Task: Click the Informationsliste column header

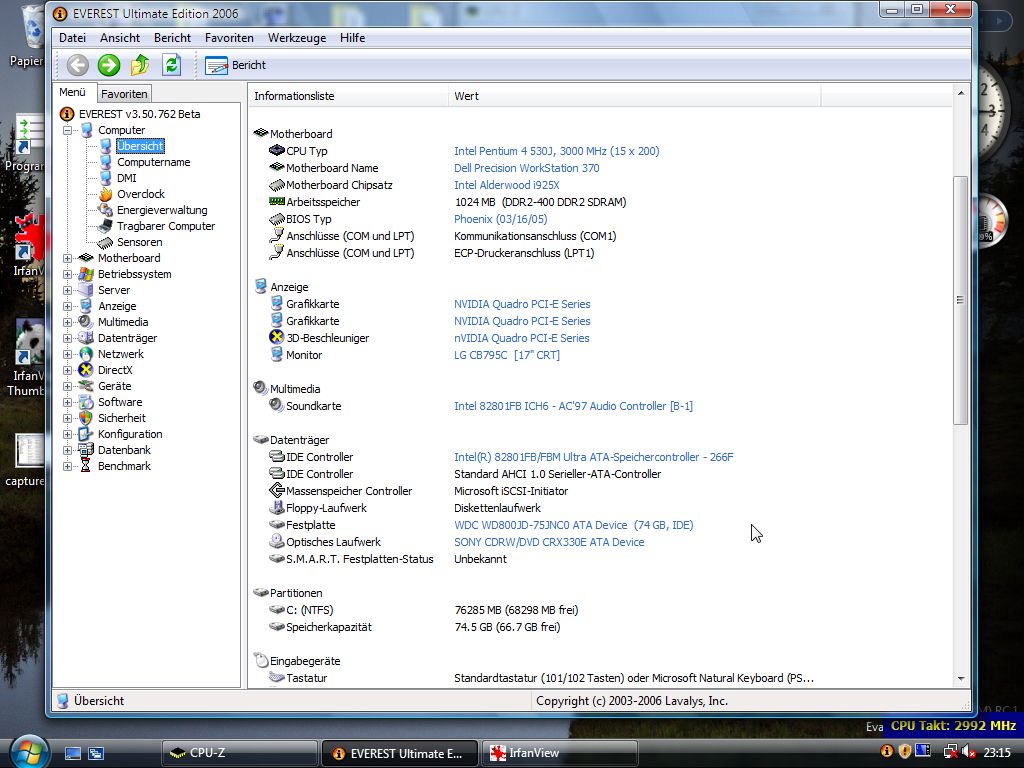Action: click(x=348, y=96)
